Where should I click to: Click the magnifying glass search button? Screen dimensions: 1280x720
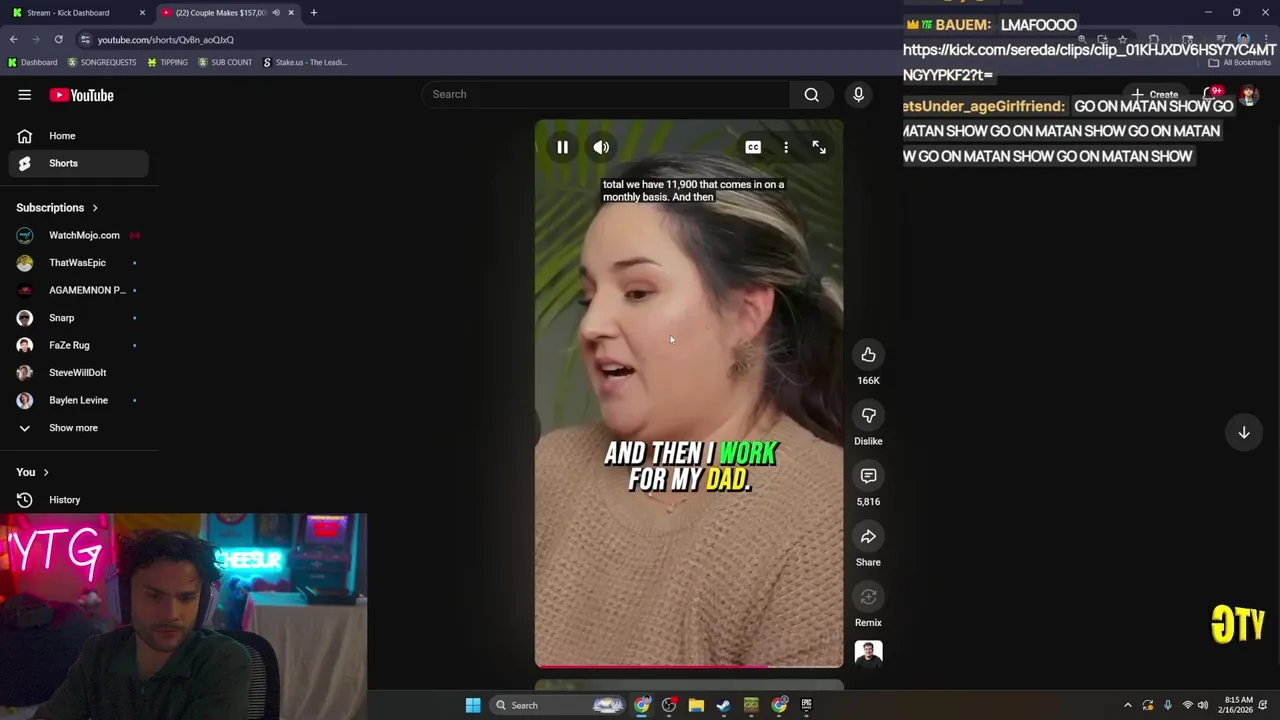click(811, 94)
